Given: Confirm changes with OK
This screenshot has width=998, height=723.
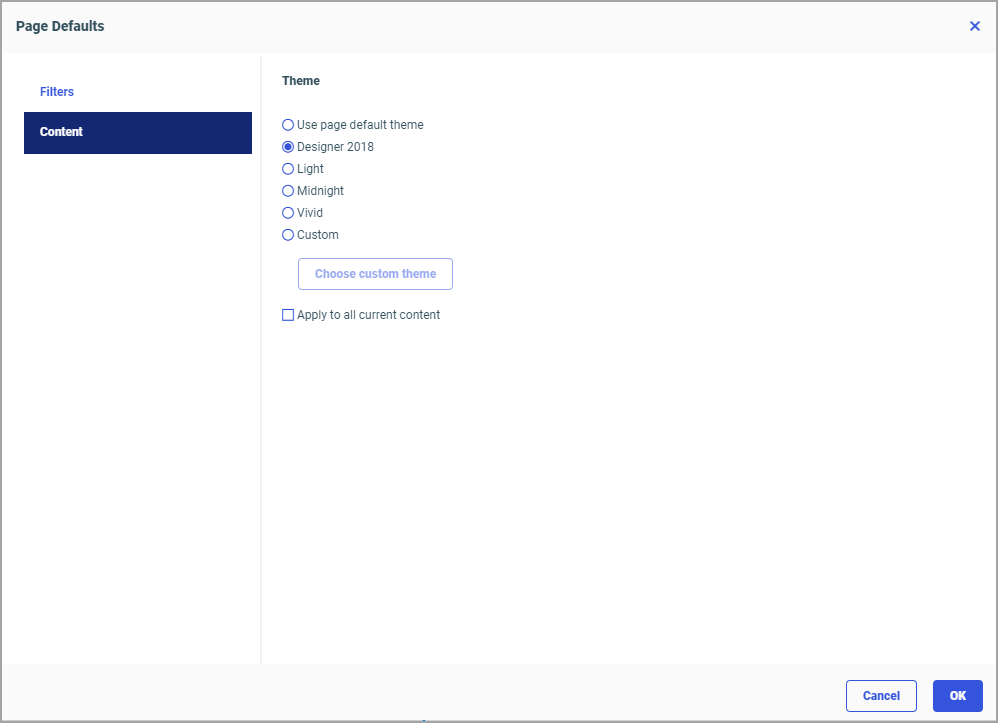Looking at the screenshot, I should coord(957,695).
